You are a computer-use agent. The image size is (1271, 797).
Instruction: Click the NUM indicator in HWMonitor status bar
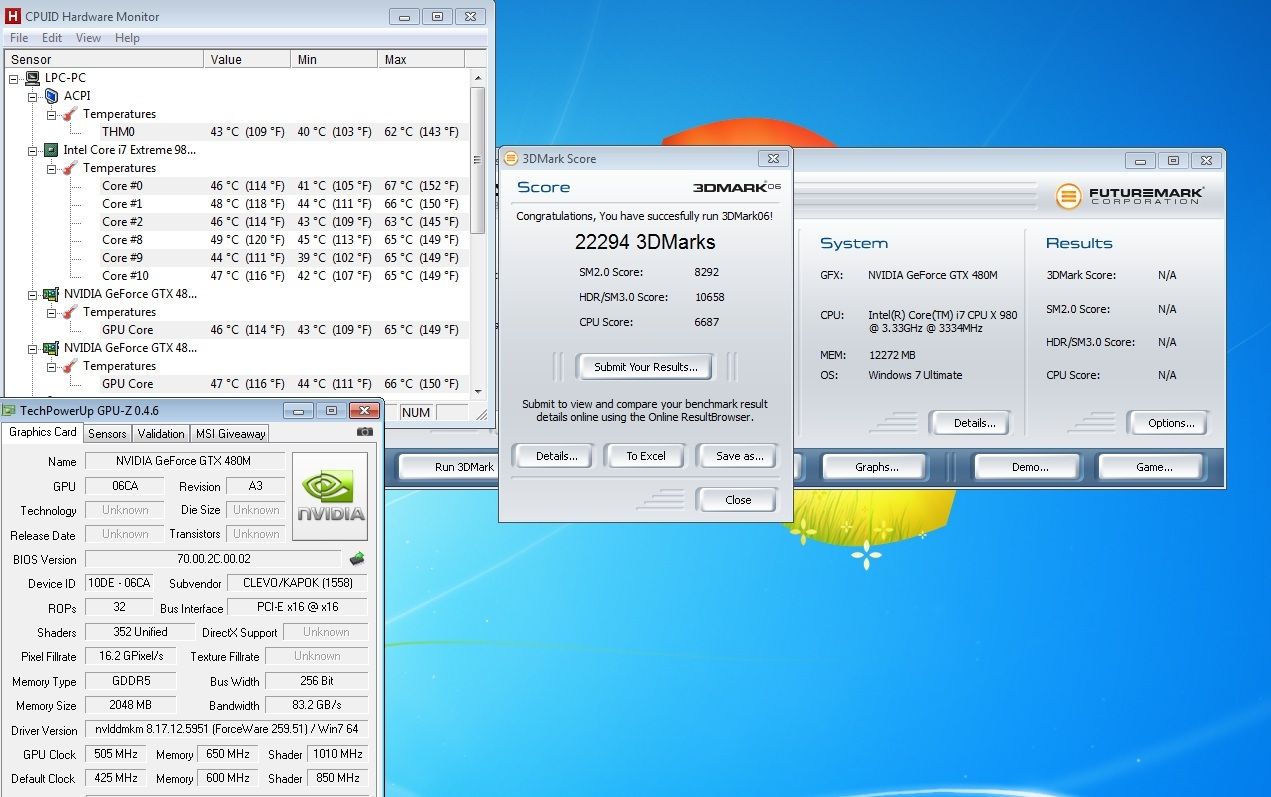pos(416,412)
